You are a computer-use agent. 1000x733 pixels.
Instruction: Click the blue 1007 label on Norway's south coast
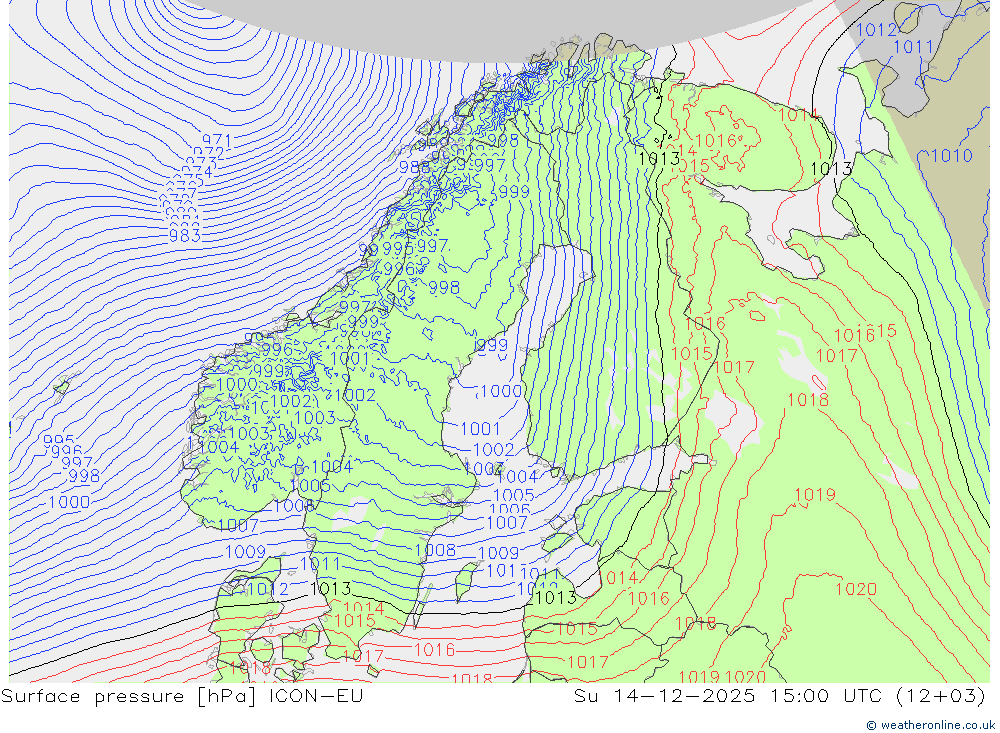[x=238, y=525]
